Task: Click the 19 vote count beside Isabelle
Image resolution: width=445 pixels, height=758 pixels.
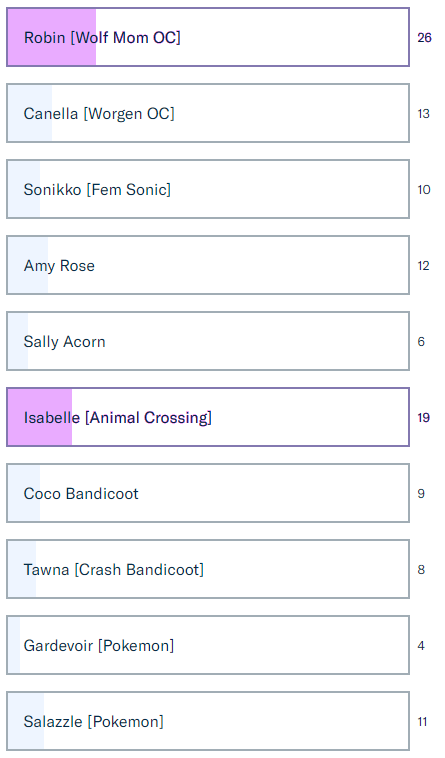Action: (424, 418)
